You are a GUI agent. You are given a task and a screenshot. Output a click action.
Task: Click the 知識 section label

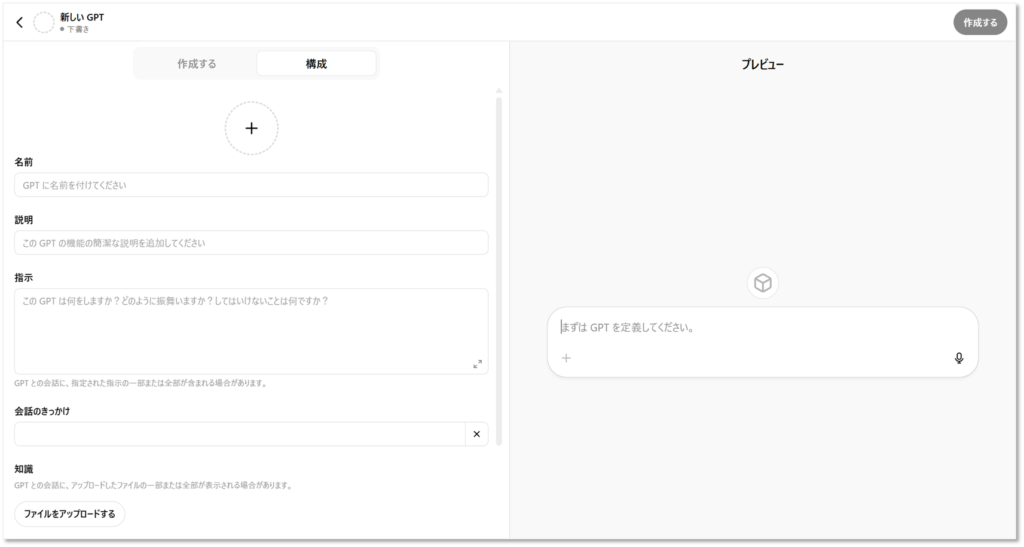coord(24,469)
